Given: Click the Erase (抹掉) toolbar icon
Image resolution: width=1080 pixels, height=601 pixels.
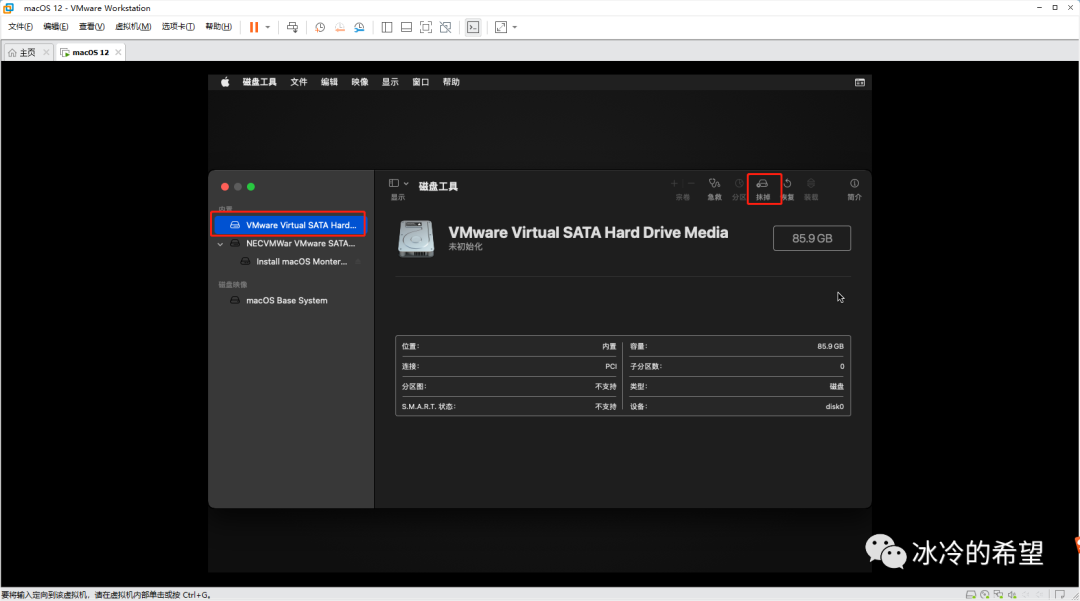Looking at the screenshot, I should [762, 184].
